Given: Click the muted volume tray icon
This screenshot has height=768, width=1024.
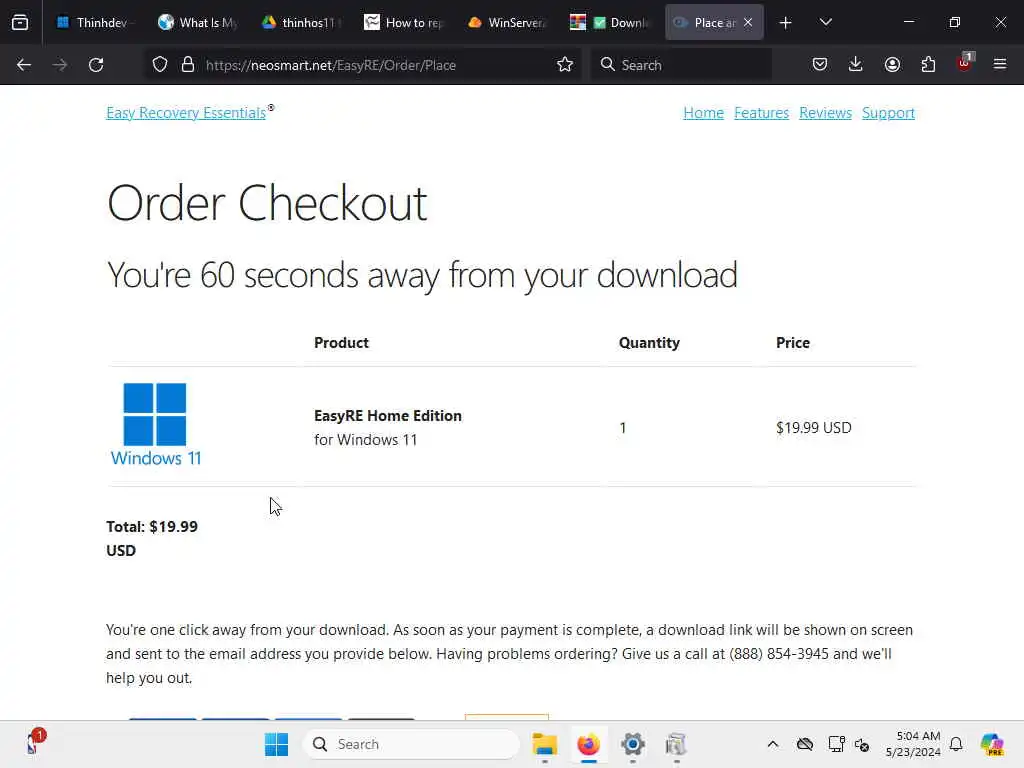Looking at the screenshot, I should (862, 744).
